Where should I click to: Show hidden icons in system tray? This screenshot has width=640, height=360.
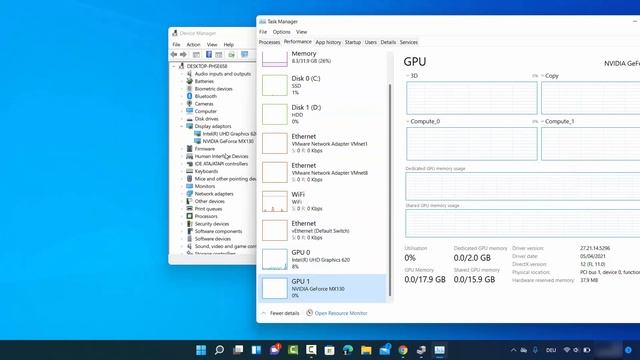[513, 350]
